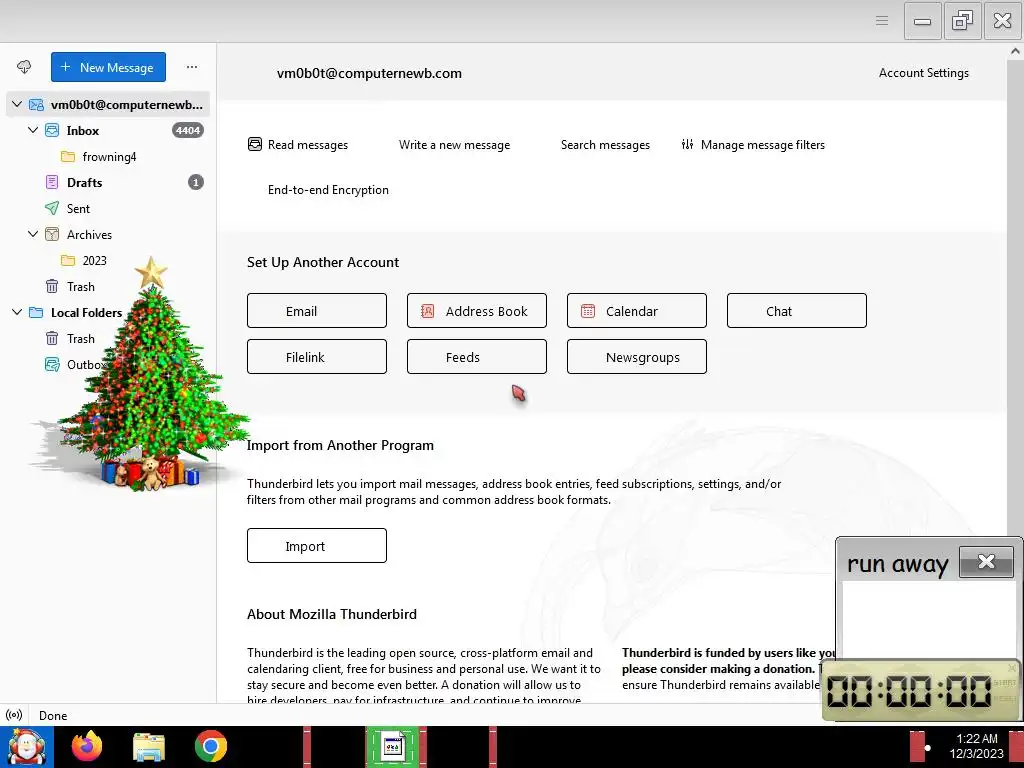Click the active green taskbar app icon

coord(393,746)
